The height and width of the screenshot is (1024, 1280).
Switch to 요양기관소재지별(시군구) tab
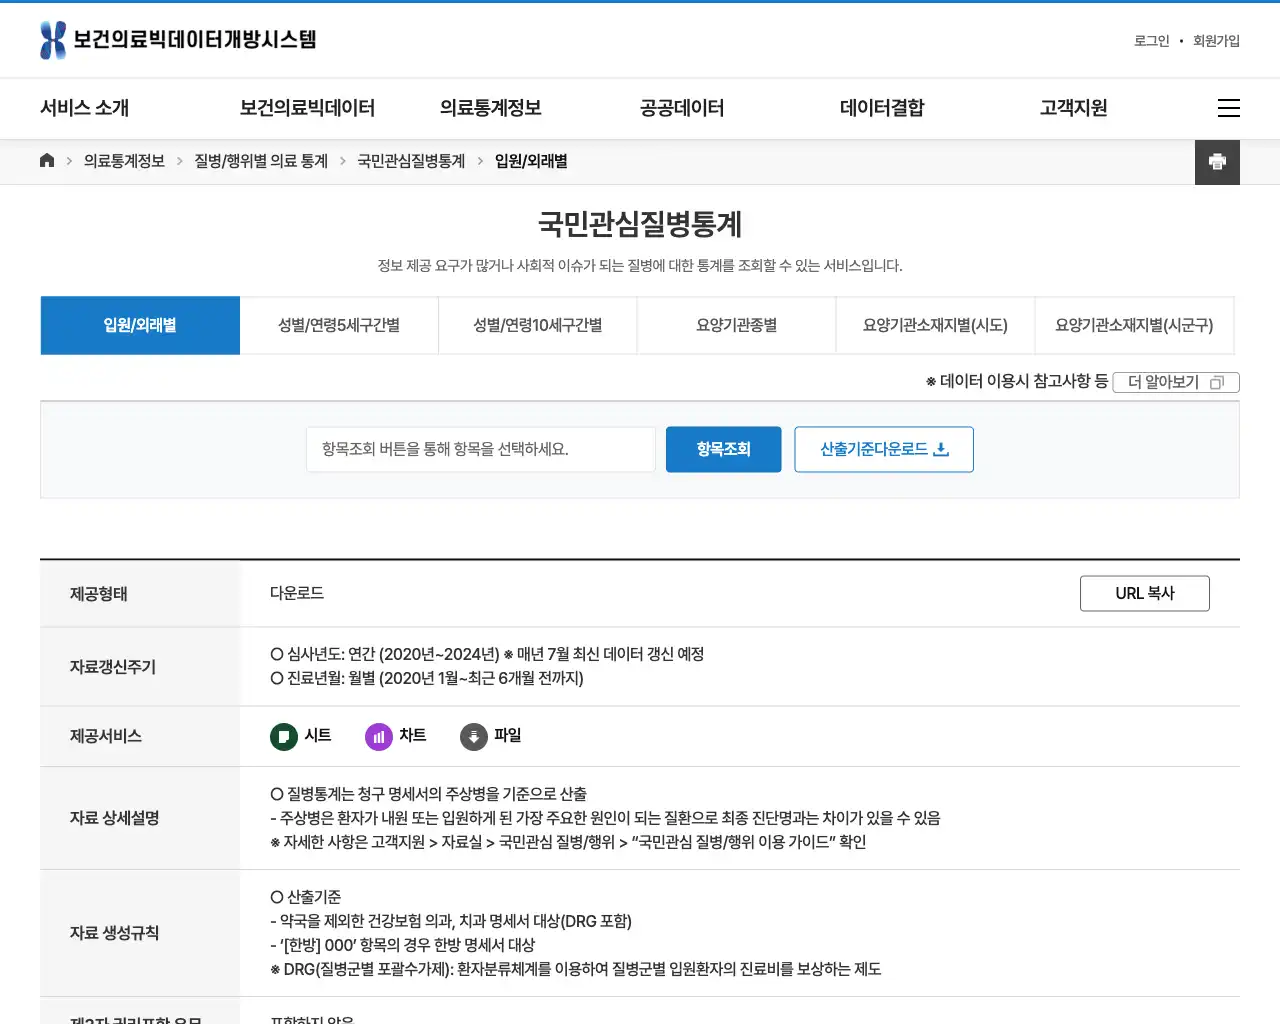(1134, 325)
